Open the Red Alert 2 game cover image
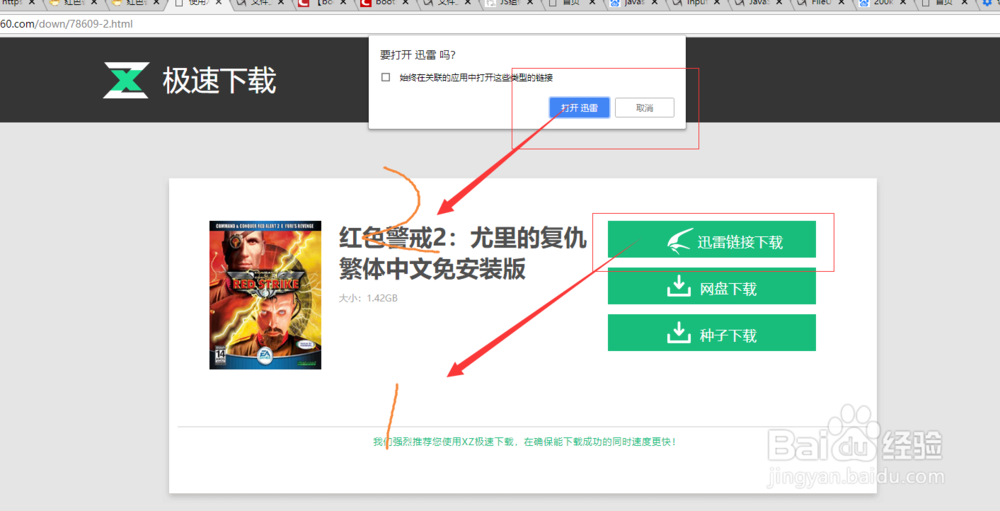 (265, 295)
